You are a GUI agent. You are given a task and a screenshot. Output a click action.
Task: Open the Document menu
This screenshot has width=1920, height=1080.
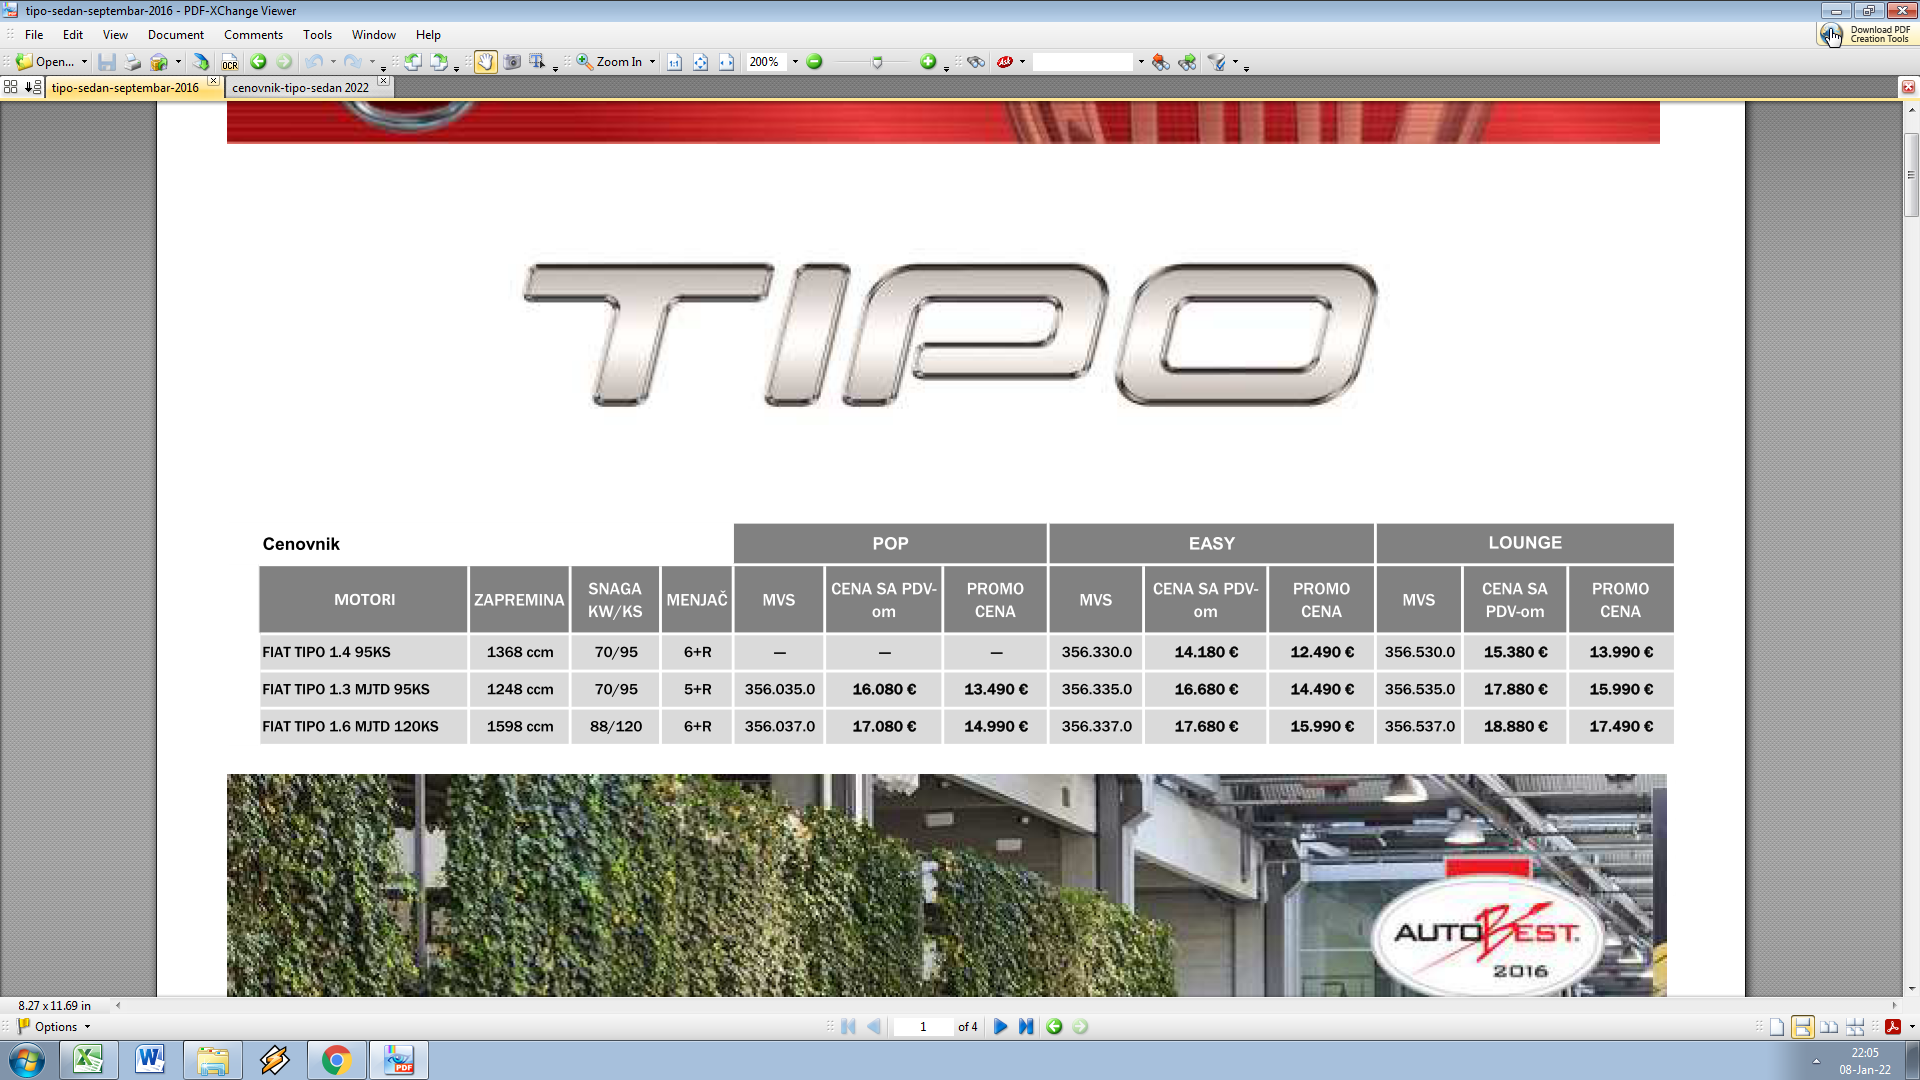[176, 35]
